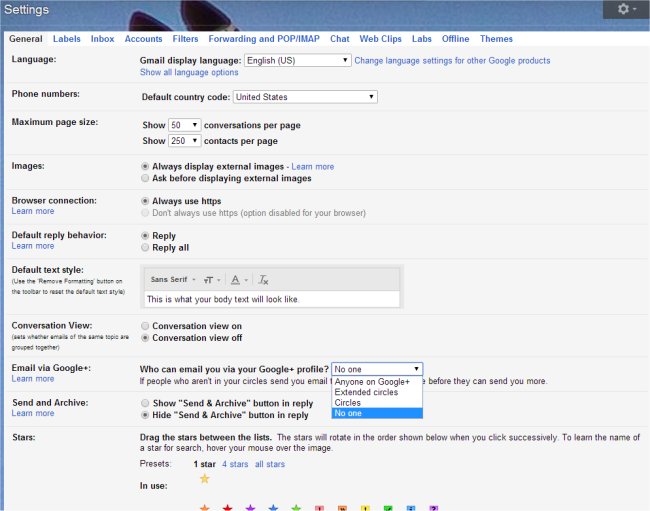Open the font size picker in text style
Image resolution: width=650 pixels, height=511 pixels.
coord(211,280)
